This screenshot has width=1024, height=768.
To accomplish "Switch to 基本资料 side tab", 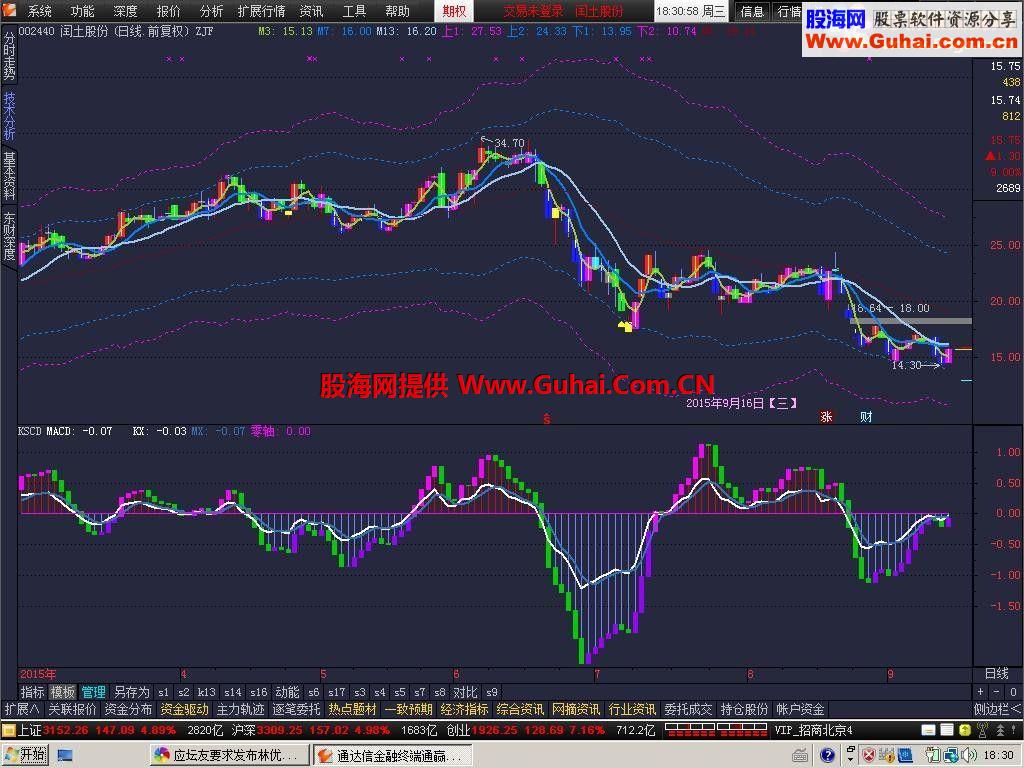I will 9,175.
